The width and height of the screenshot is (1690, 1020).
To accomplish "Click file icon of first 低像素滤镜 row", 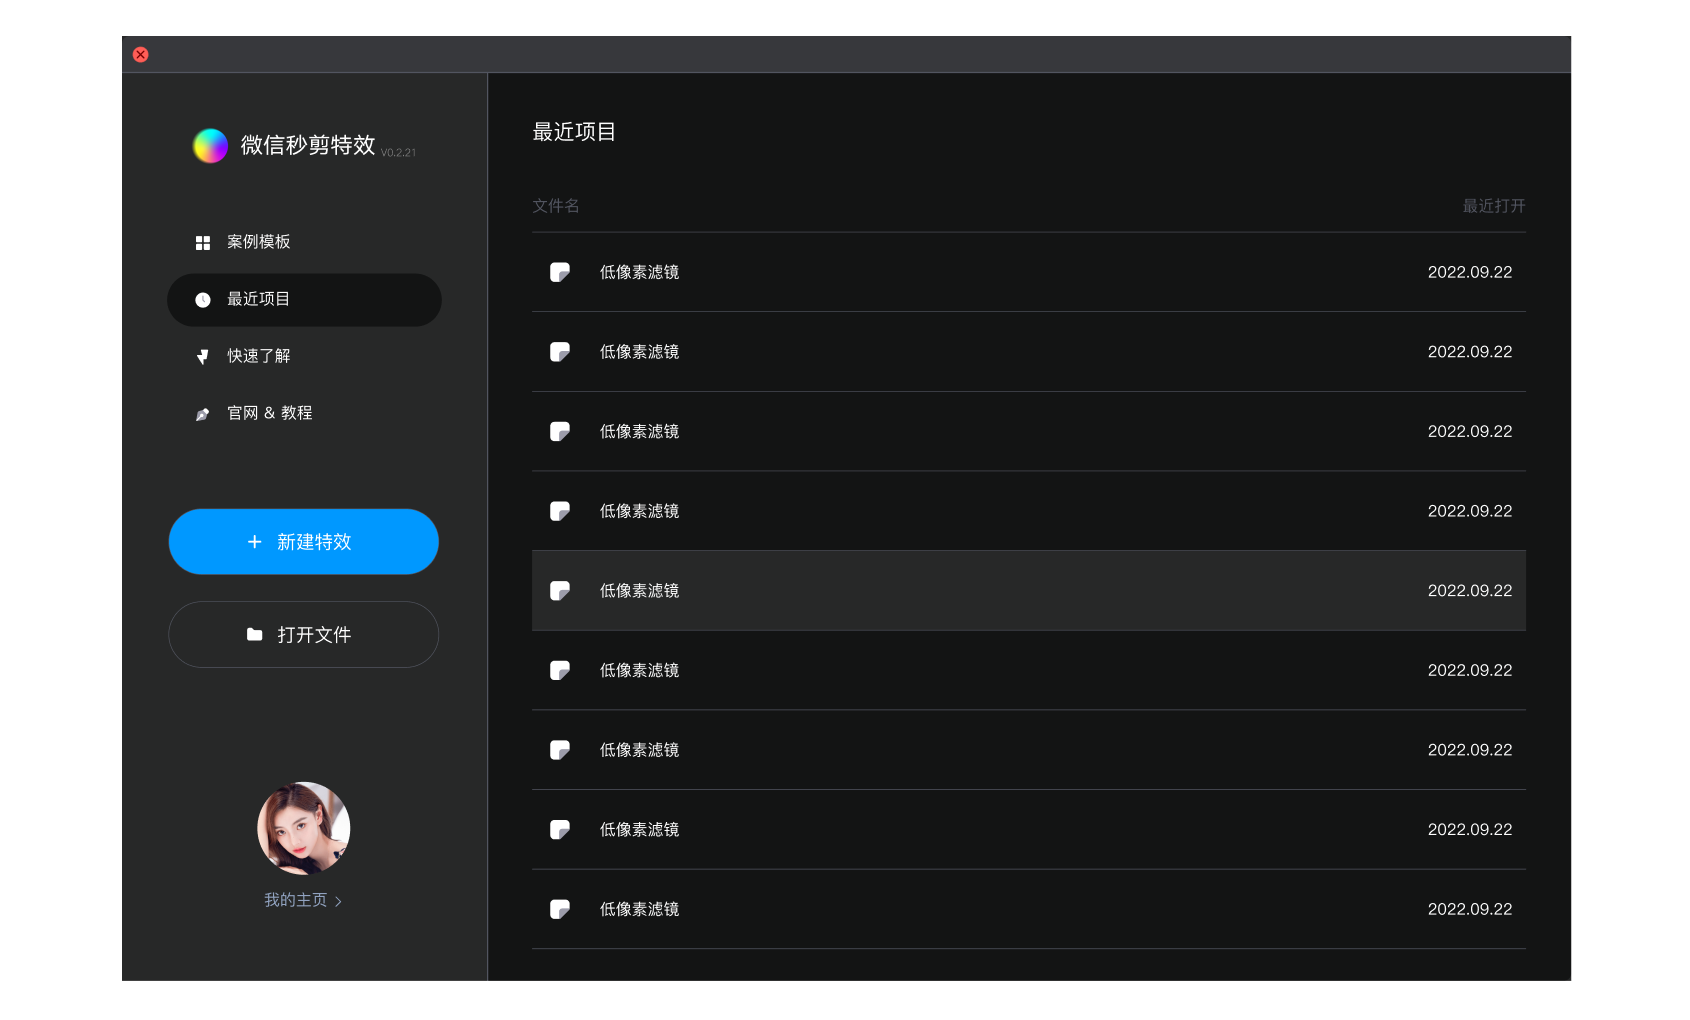I will [560, 272].
